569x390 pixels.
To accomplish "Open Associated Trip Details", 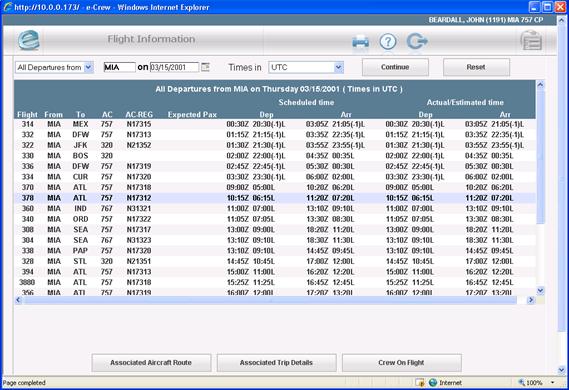I will point(276,362).
